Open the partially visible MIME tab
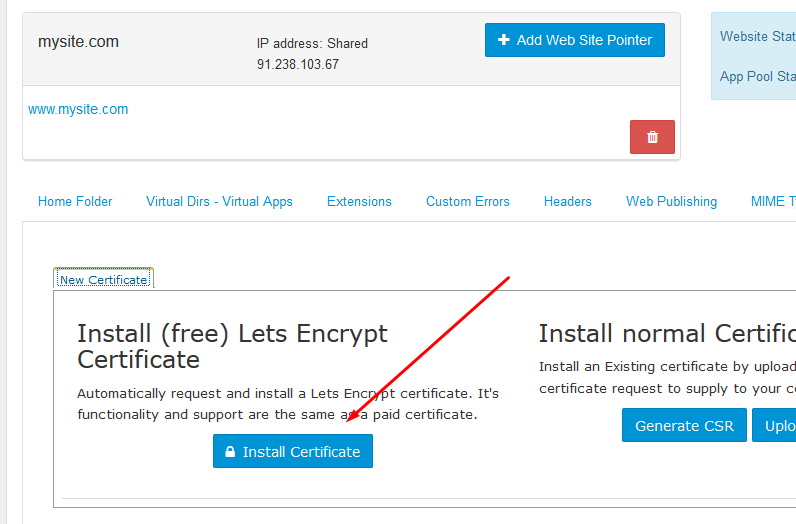The width and height of the screenshot is (796, 524). pos(773,202)
